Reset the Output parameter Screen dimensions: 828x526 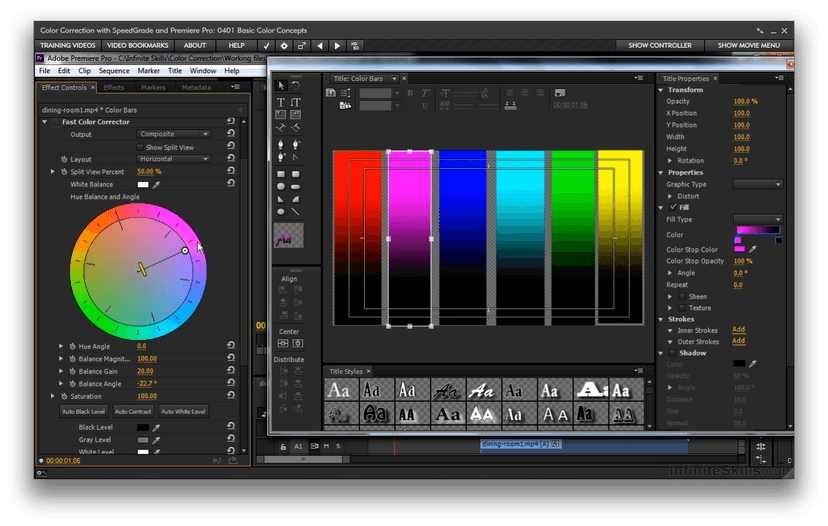pos(231,134)
